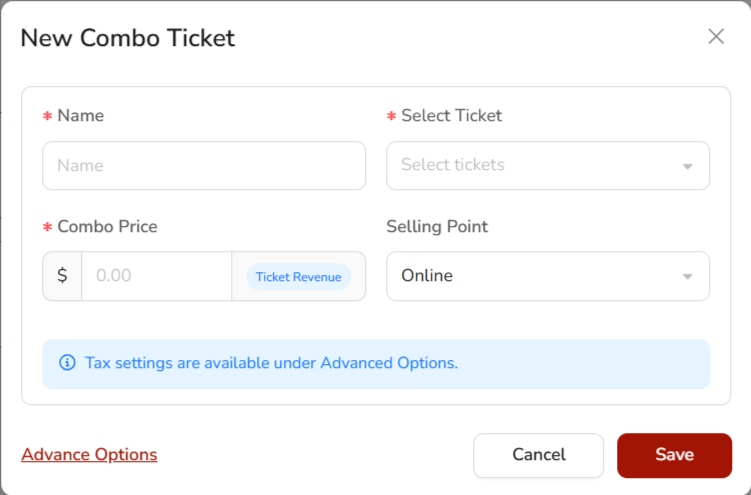Click the Combo Price field label
The image size is (751, 495).
pos(107,227)
